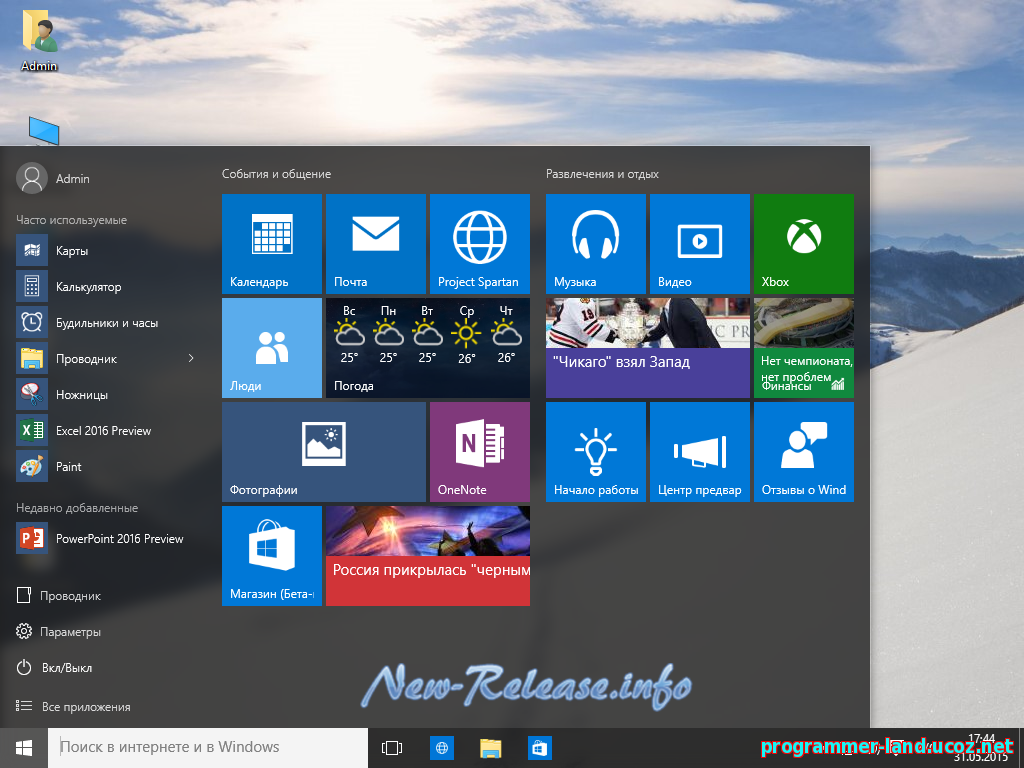1024x768 pixels.
Task: Launch the Ножницы snipping tool
Action: (106, 394)
